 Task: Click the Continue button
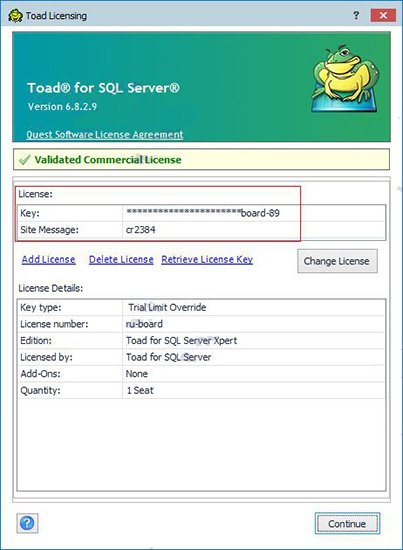pos(347,524)
